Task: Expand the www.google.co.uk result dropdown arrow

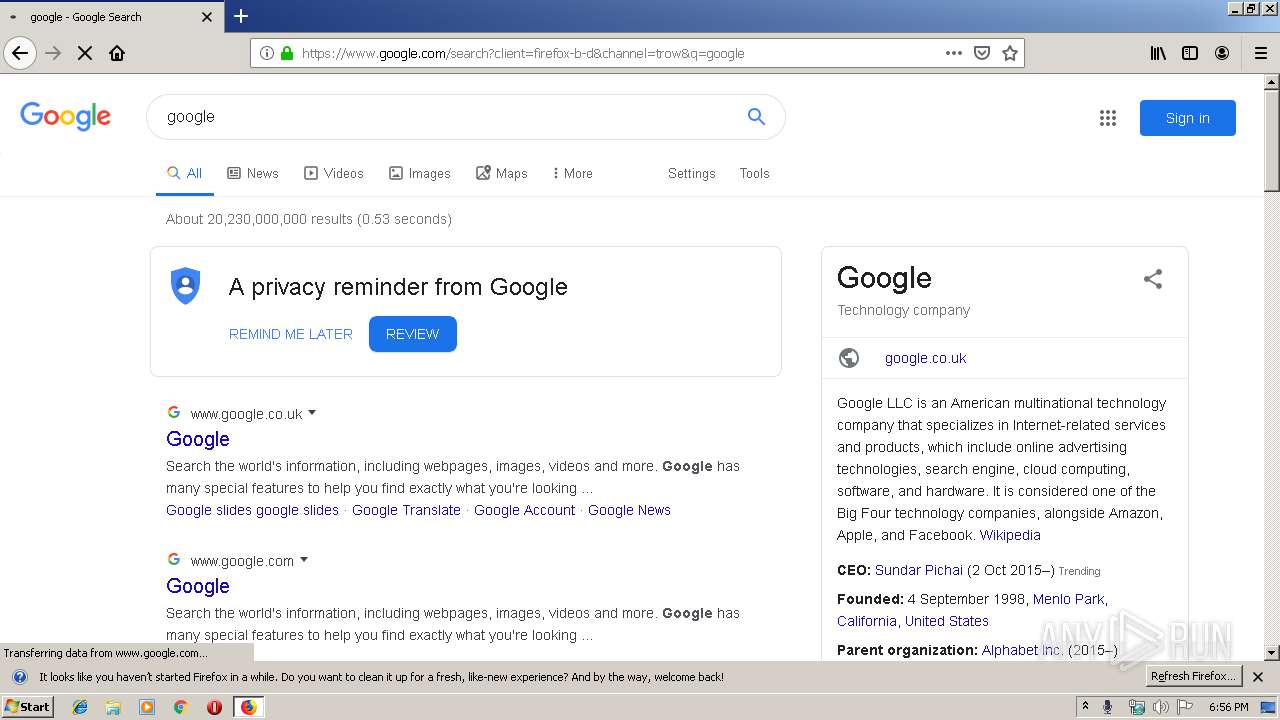Action: coord(312,412)
